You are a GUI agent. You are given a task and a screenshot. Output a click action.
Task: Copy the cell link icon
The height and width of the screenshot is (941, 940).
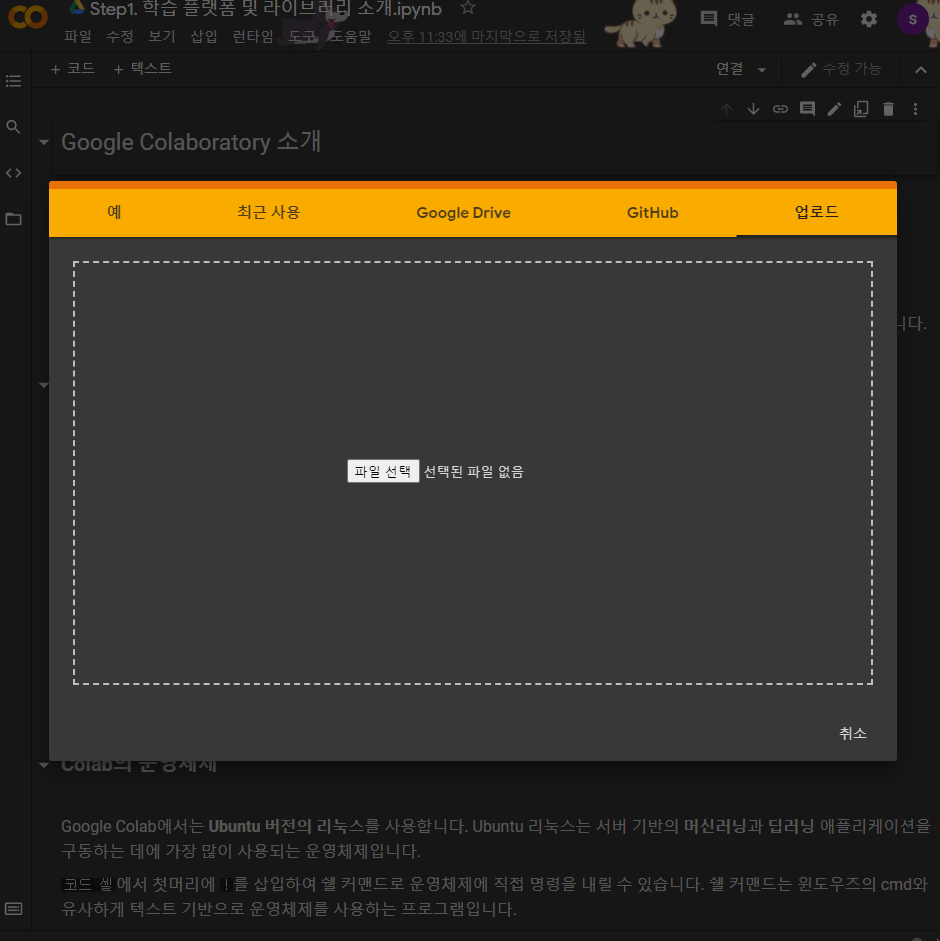coord(780,109)
